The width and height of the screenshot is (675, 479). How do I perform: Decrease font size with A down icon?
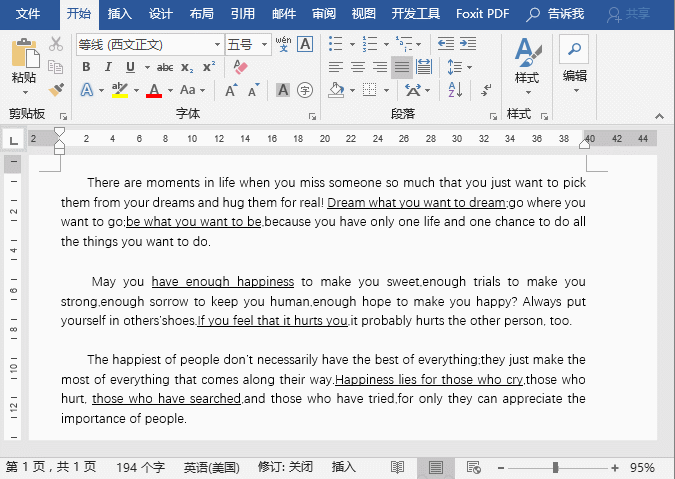click(254, 90)
